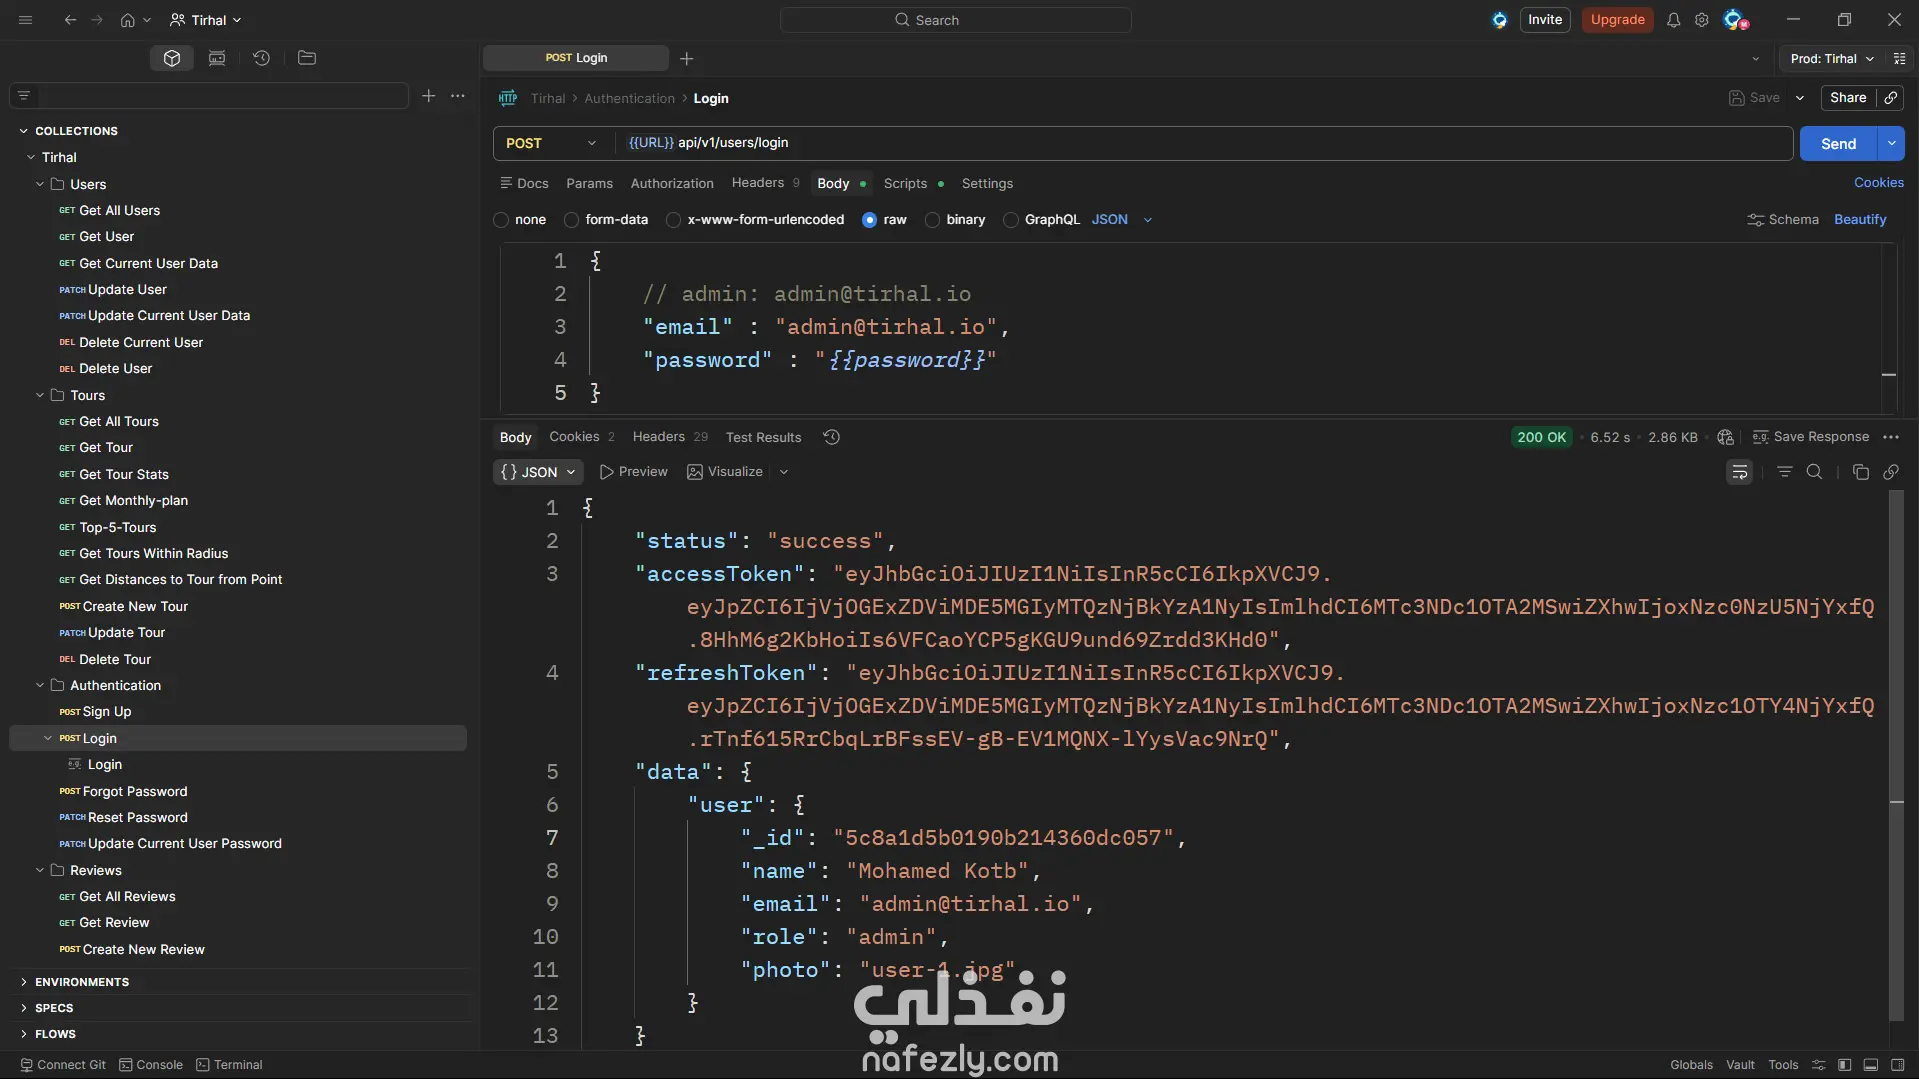Go to Home icon

click(x=128, y=20)
